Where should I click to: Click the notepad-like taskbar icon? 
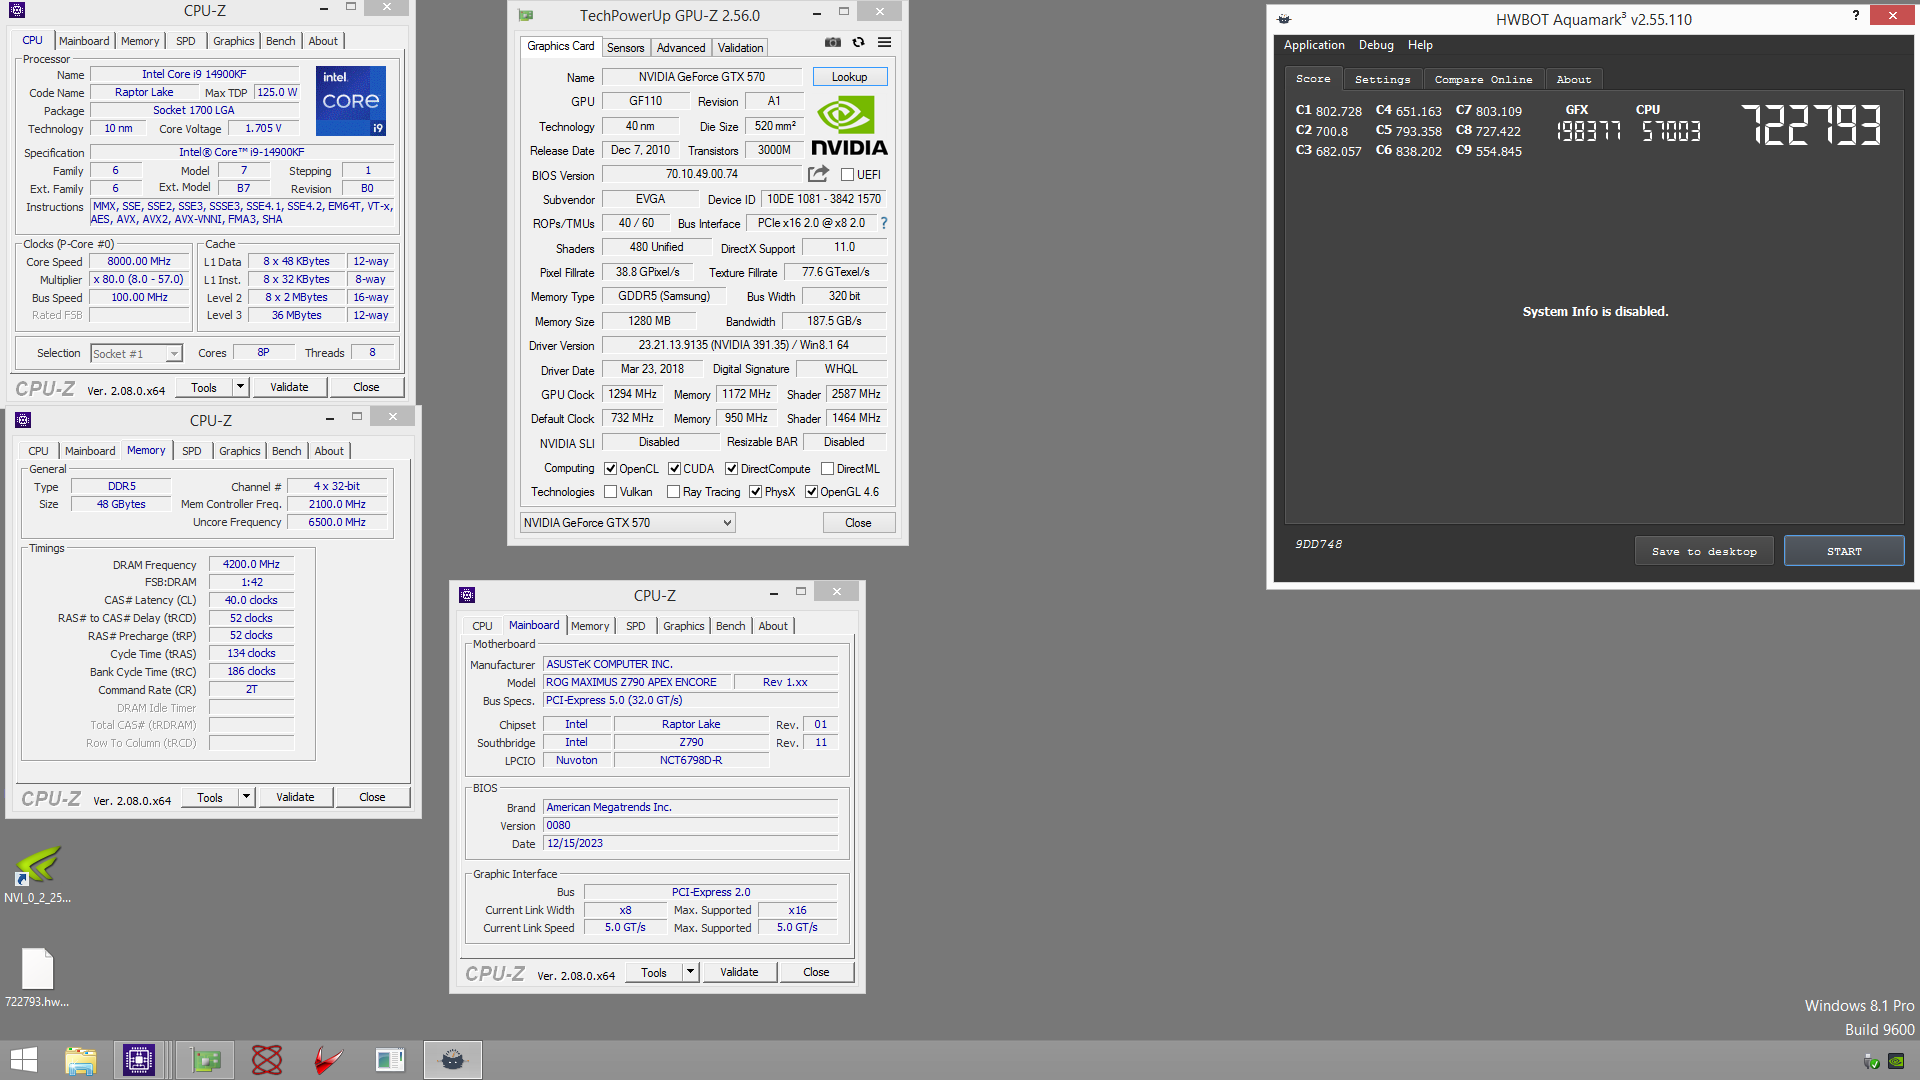coord(389,1060)
